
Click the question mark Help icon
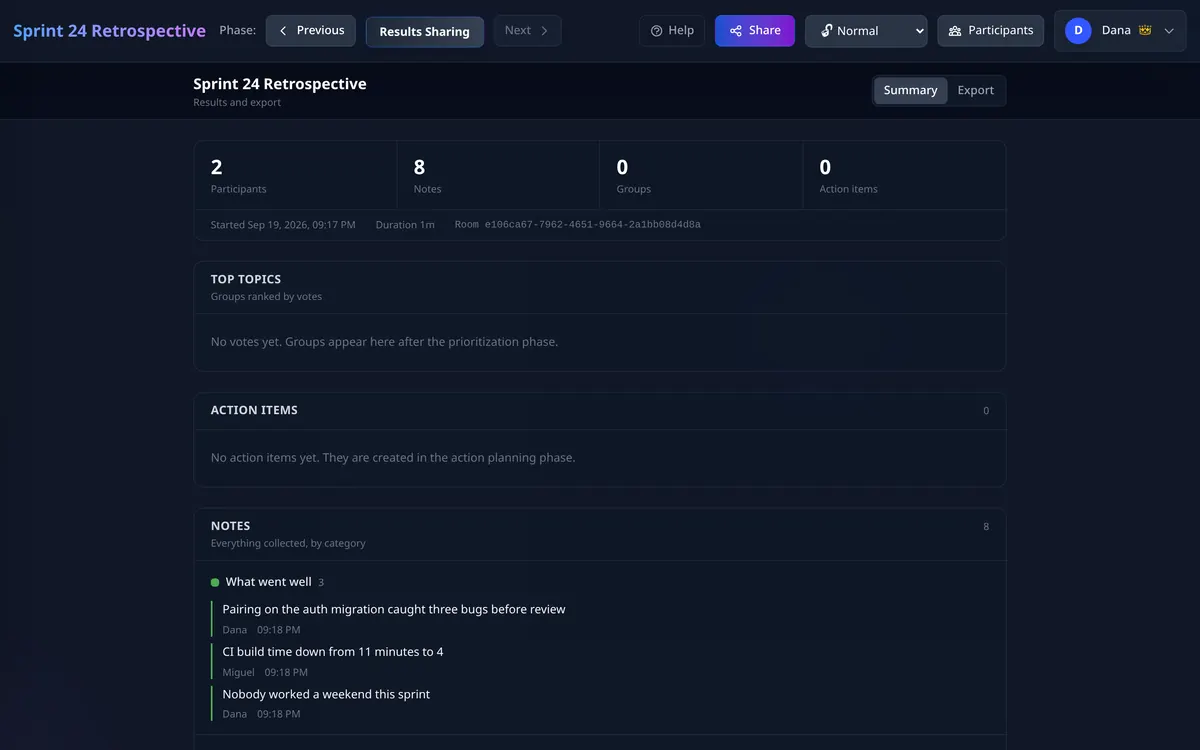pos(657,31)
